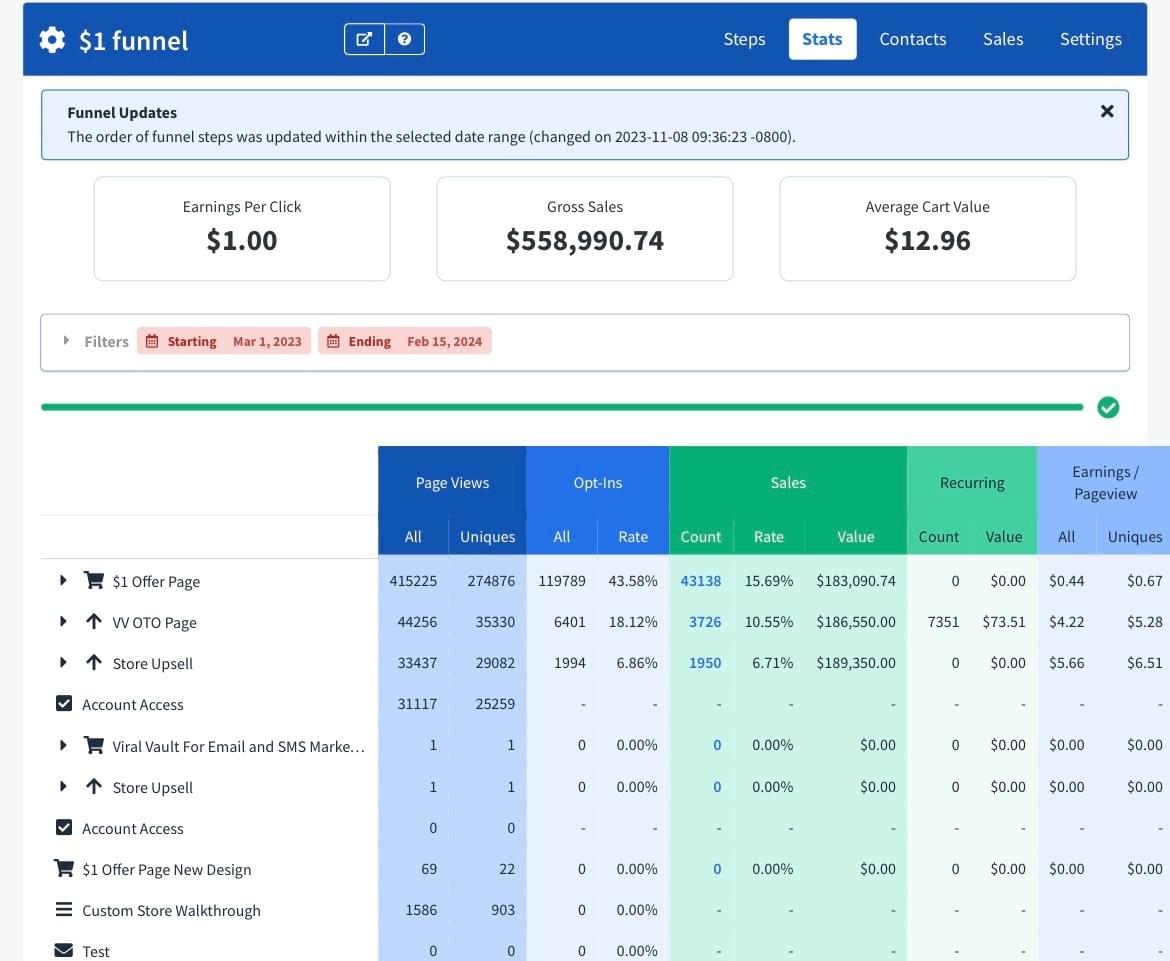Open funnel in new window icon

tap(365, 39)
